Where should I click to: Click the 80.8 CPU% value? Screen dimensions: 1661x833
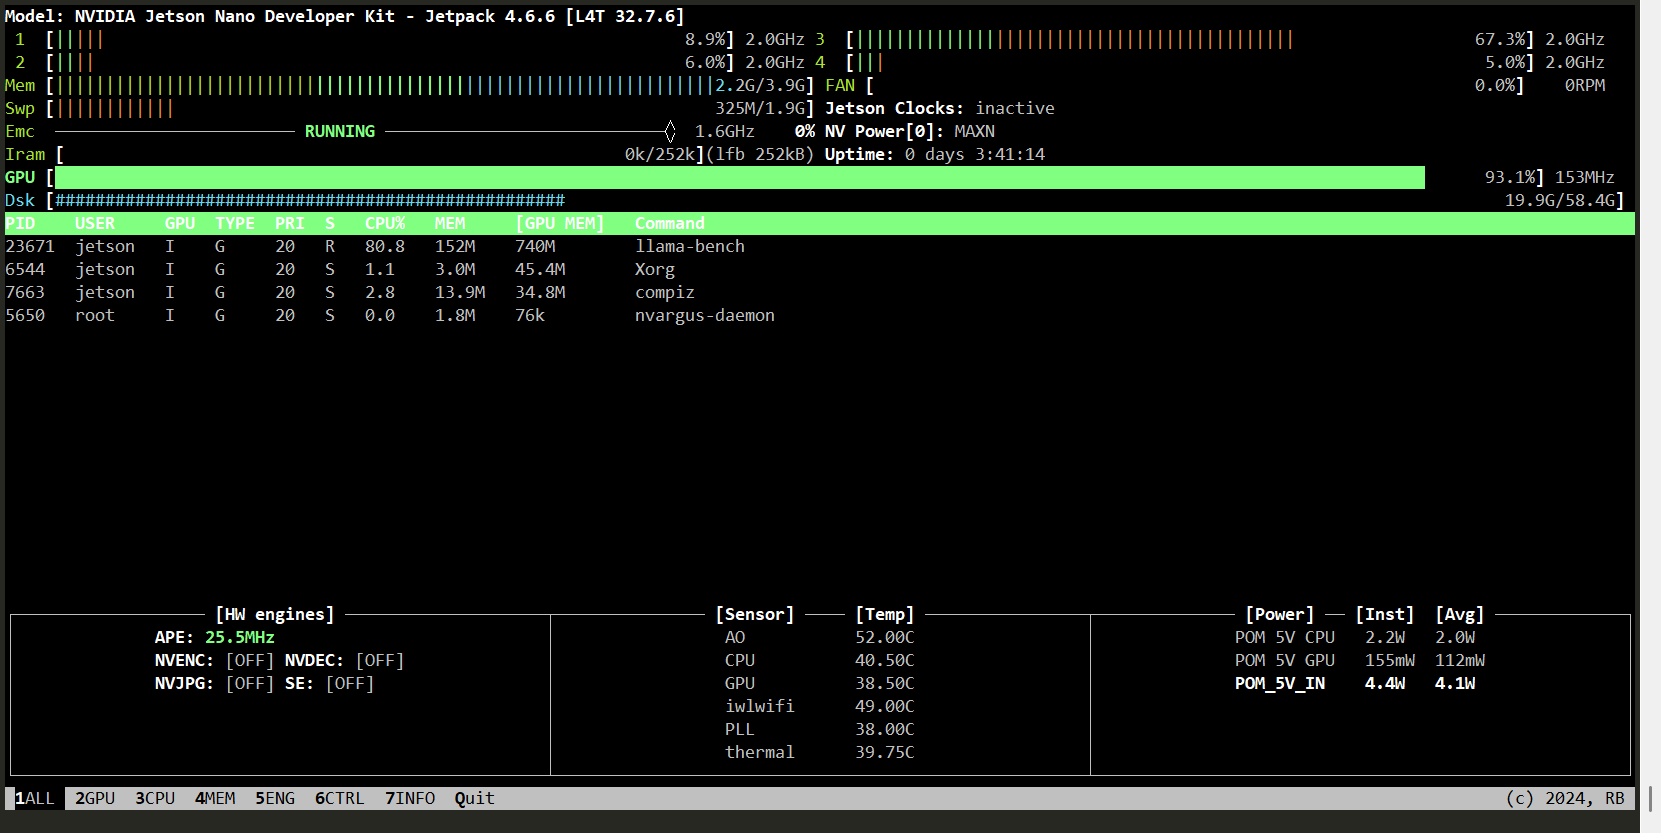tap(385, 247)
